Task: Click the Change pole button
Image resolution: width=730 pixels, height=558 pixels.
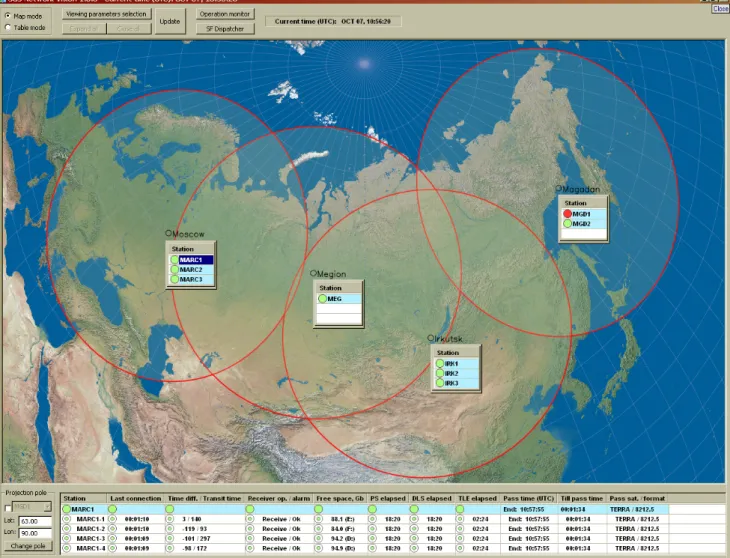Action: (28, 546)
